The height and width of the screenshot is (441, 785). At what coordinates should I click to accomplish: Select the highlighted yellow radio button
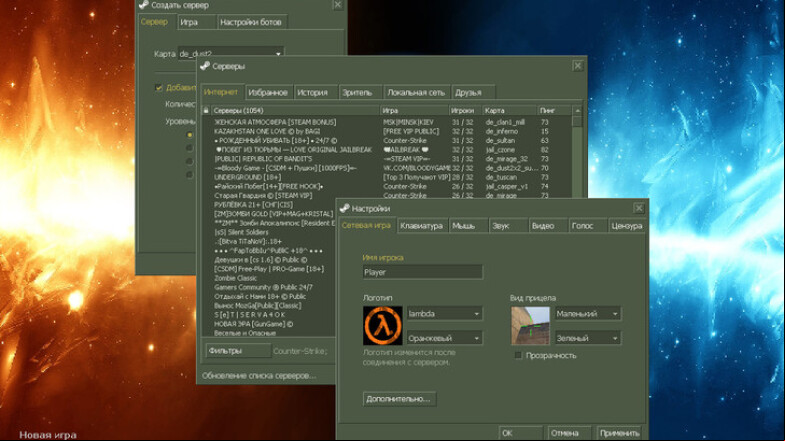coord(189,135)
